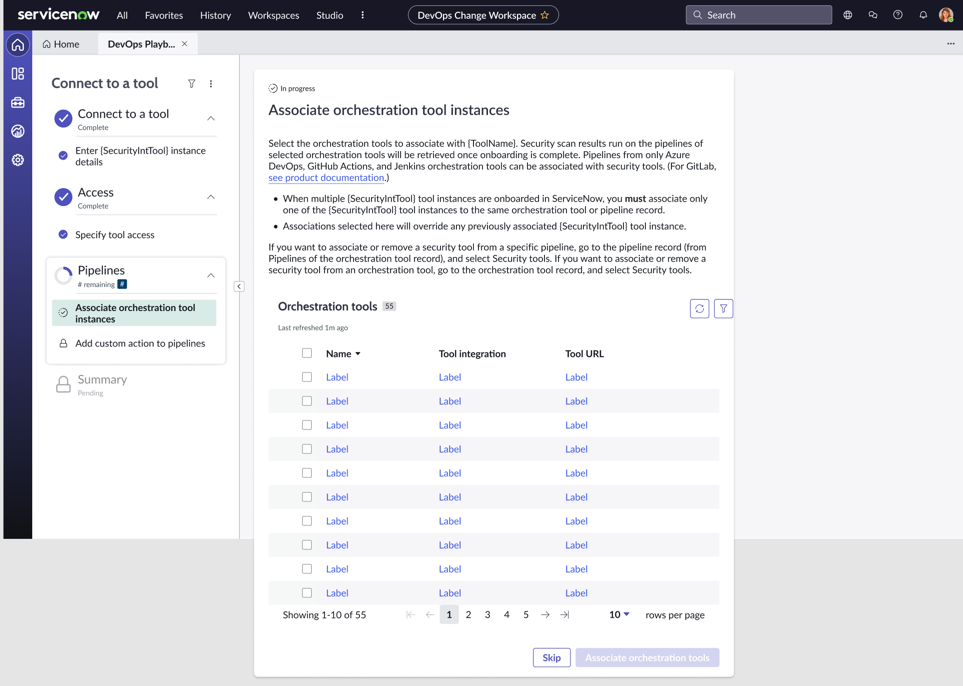The width and height of the screenshot is (963, 686).
Task: Collapse the Connect to a tool section
Action: [211, 118]
